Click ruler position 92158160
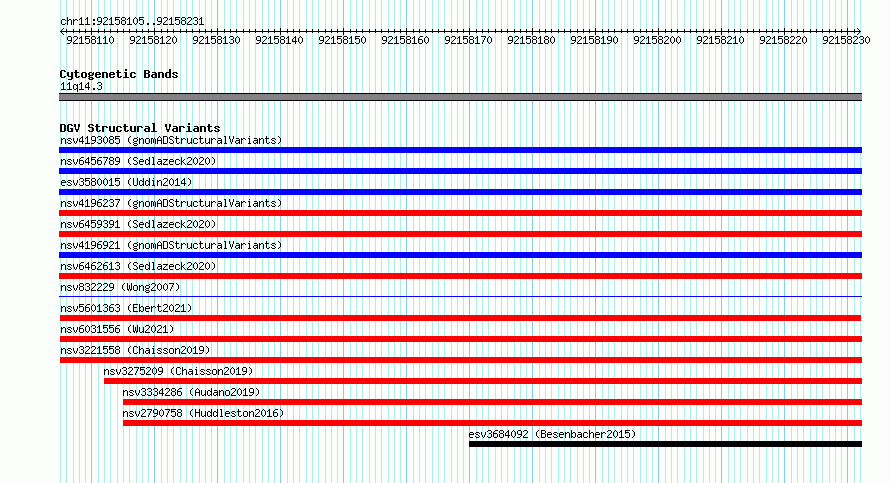This screenshot has width=890, height=483. click(x=405, y=40)
